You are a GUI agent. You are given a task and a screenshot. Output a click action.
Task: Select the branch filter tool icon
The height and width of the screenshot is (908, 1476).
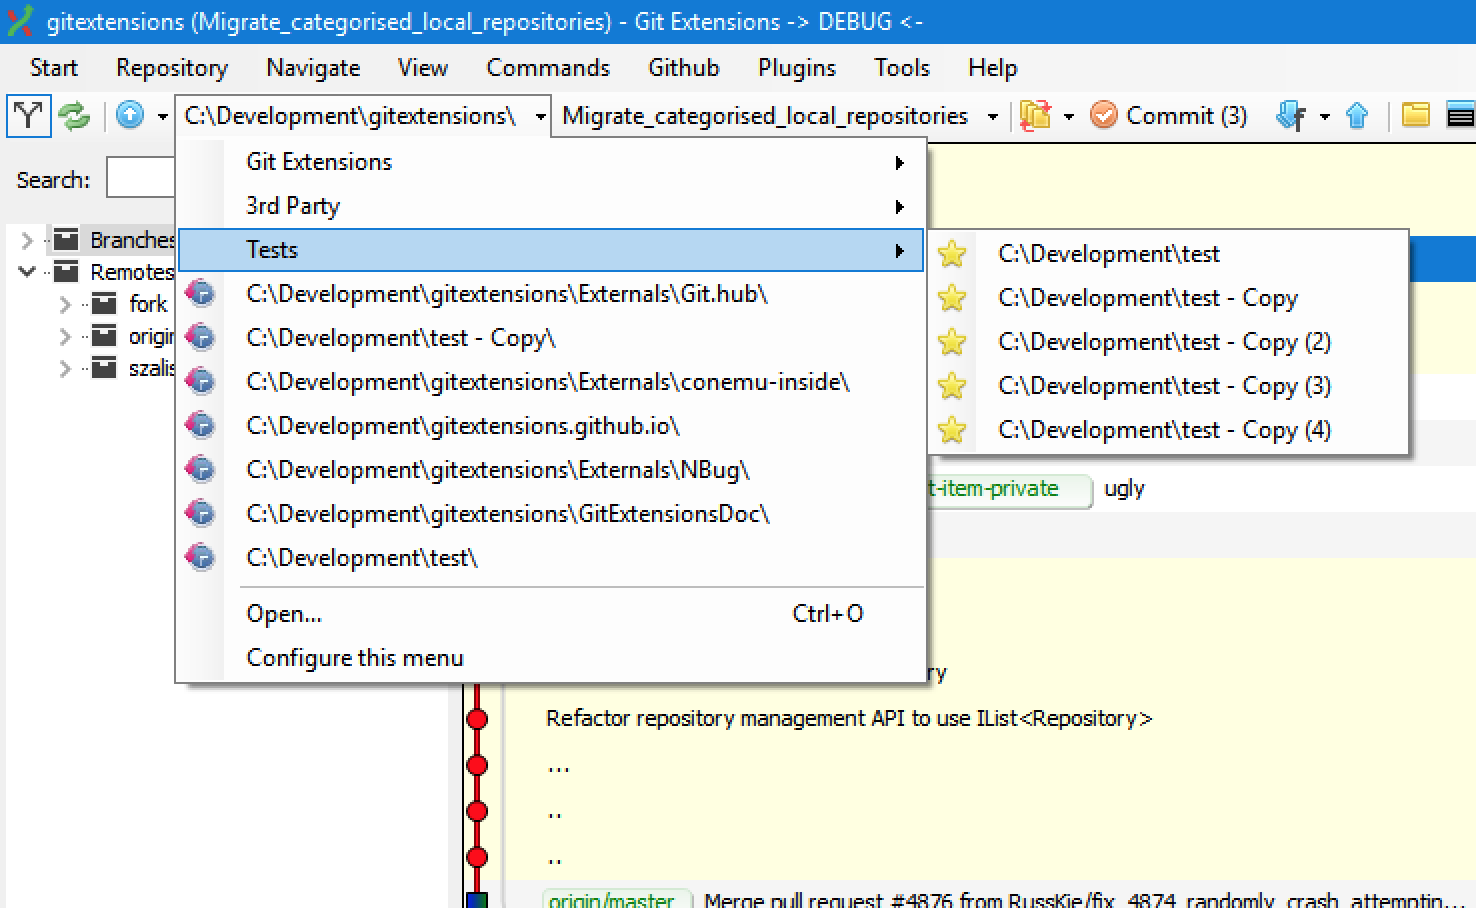(28, 115)
